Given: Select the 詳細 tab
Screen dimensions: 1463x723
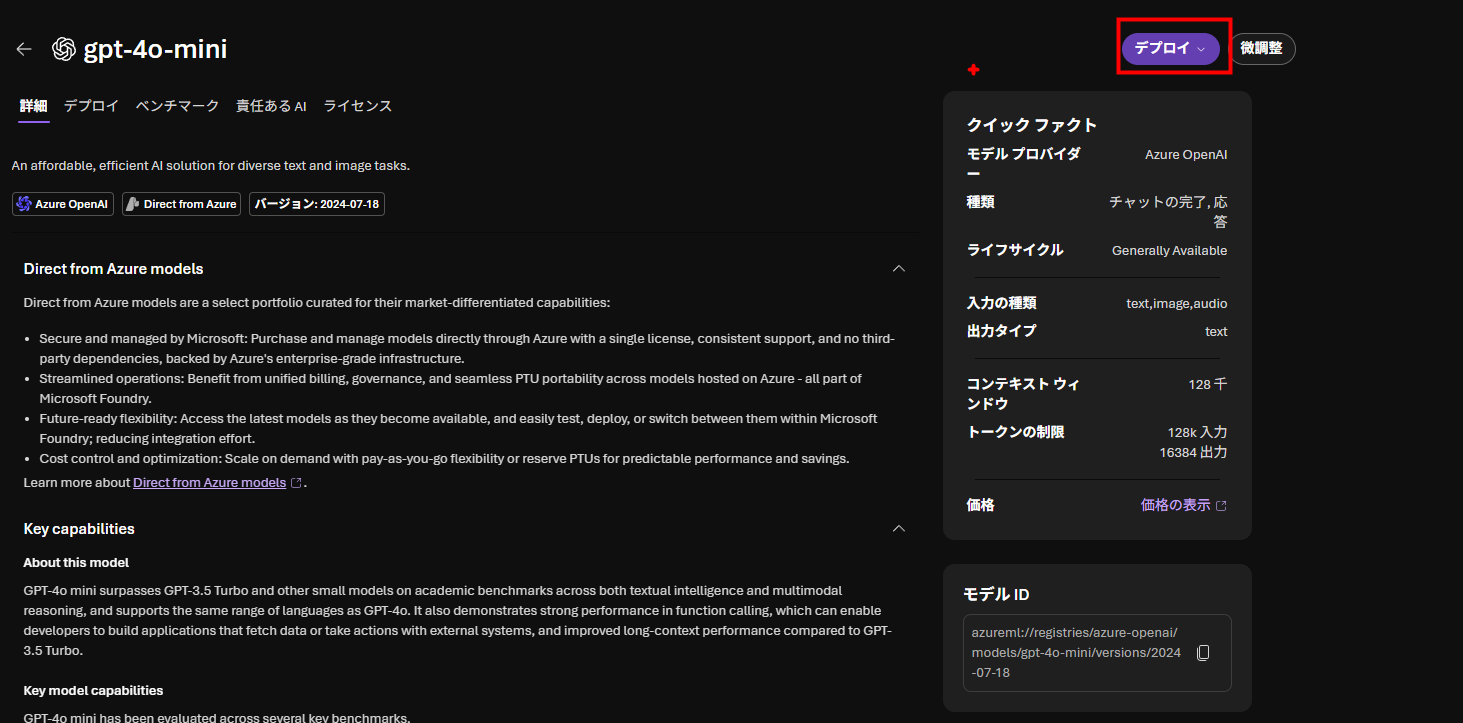Looking at the screenshot, I should point(33,106).
